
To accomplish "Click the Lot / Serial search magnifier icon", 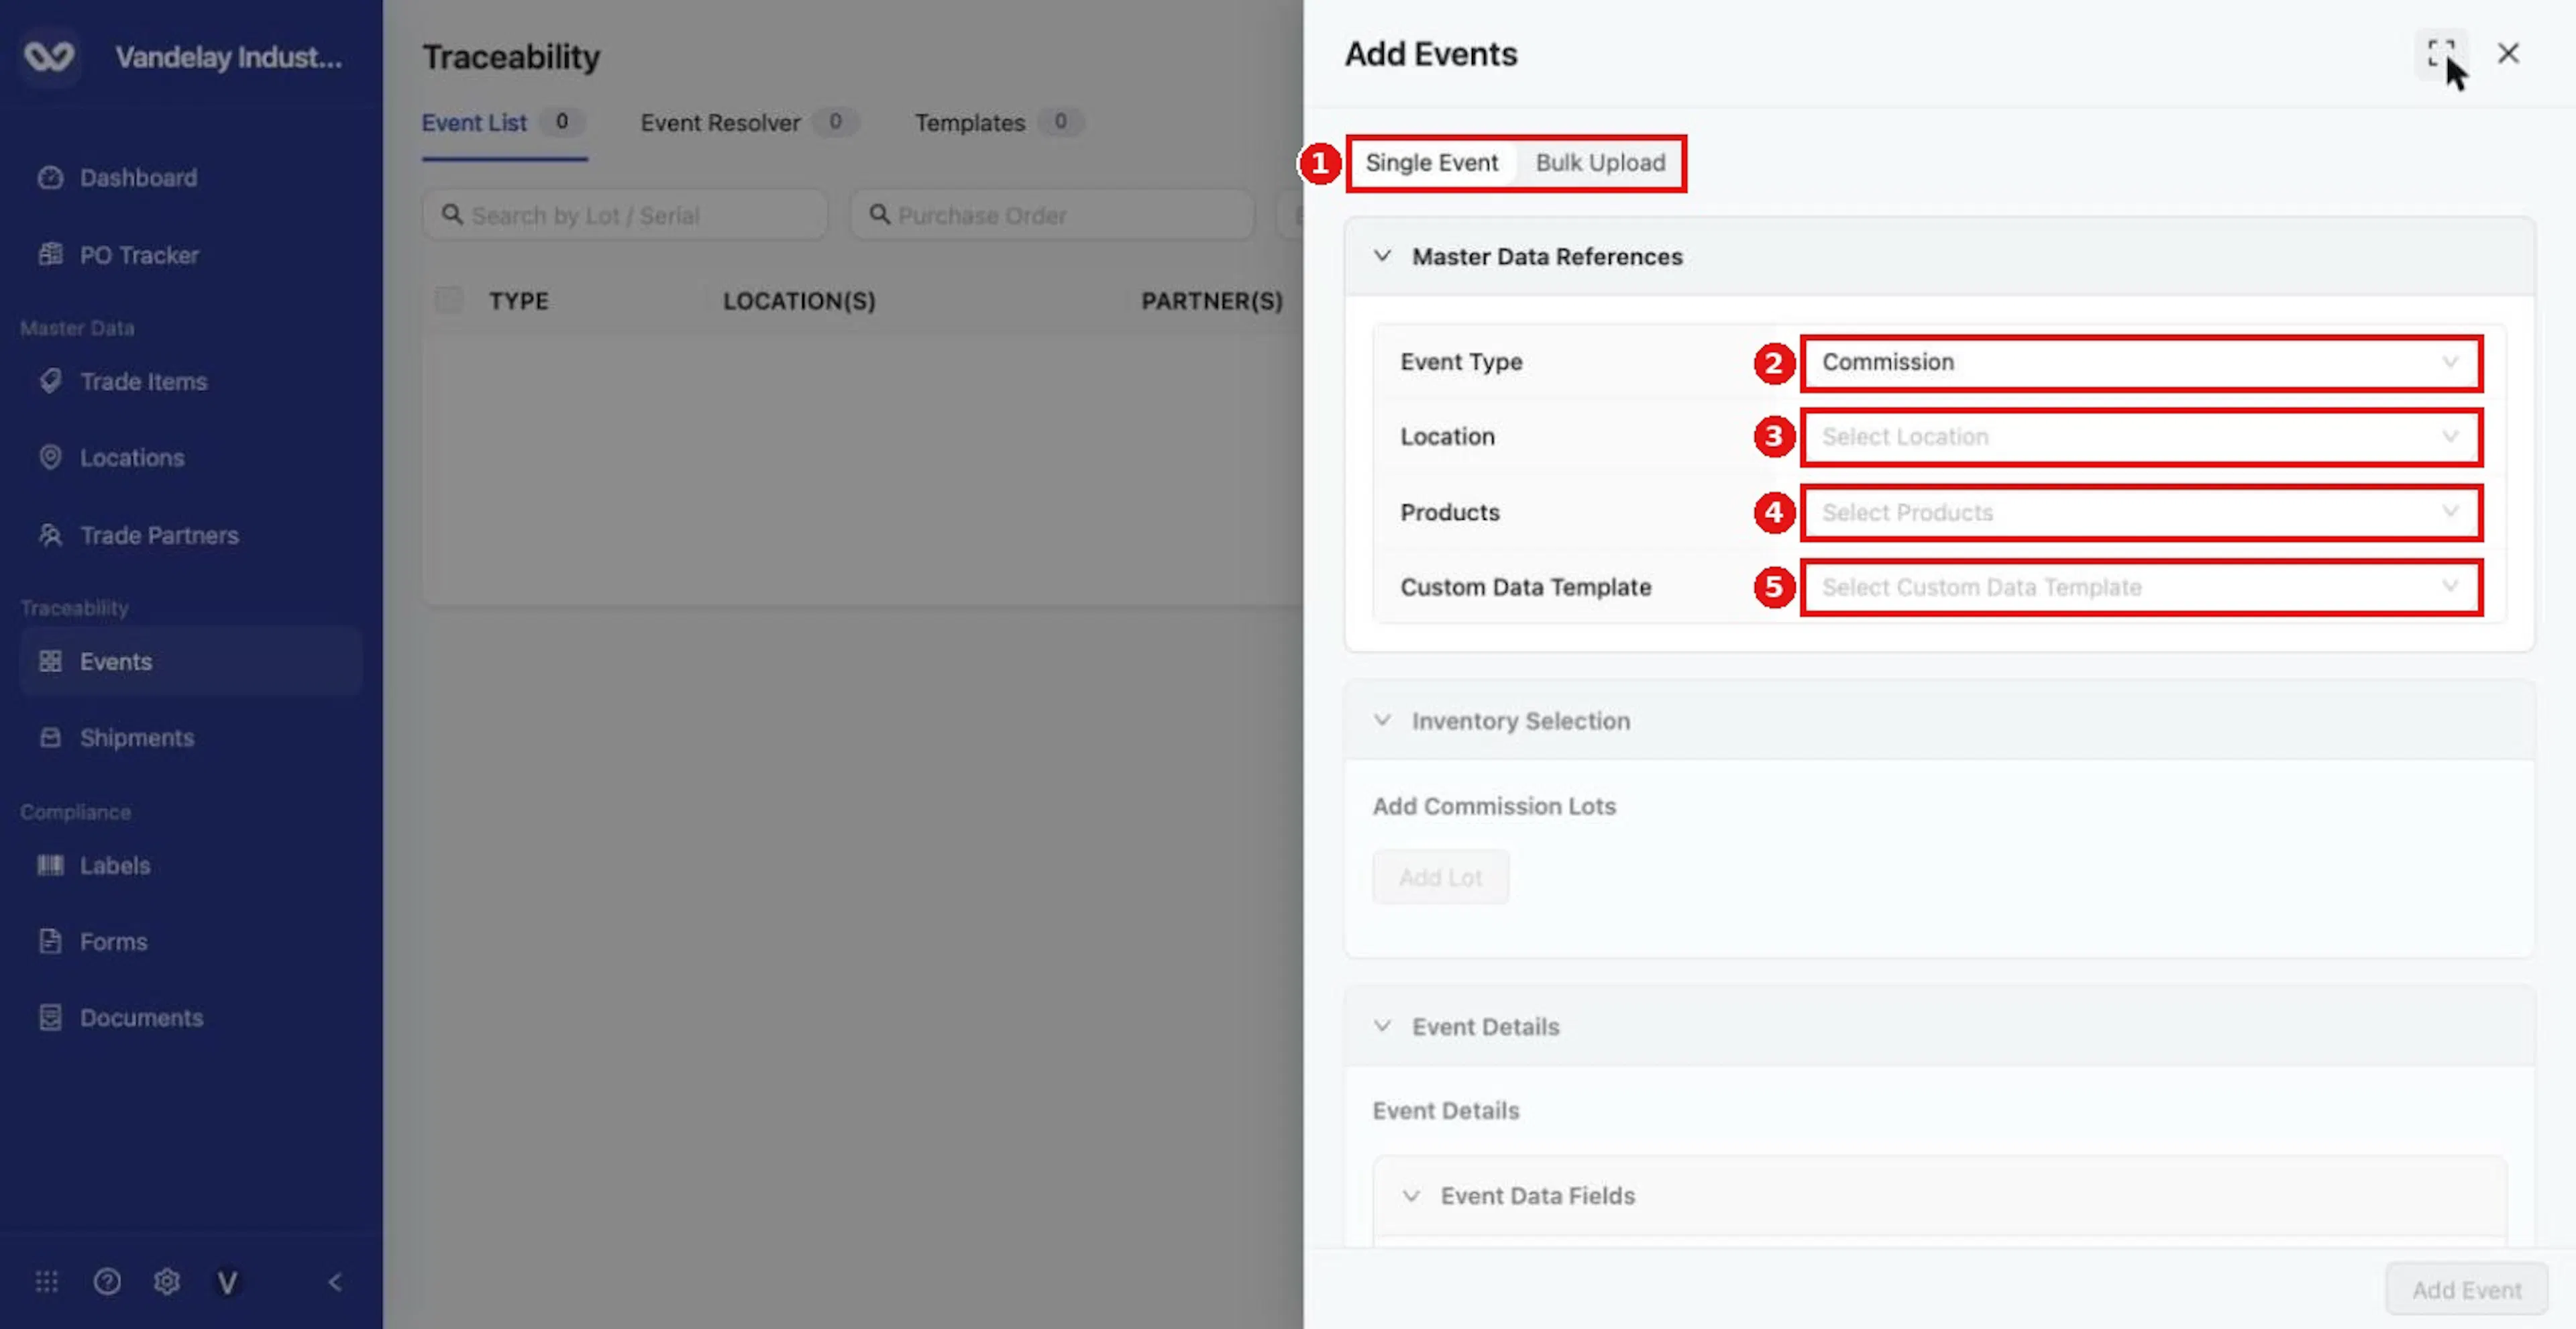I will [452, 214].
